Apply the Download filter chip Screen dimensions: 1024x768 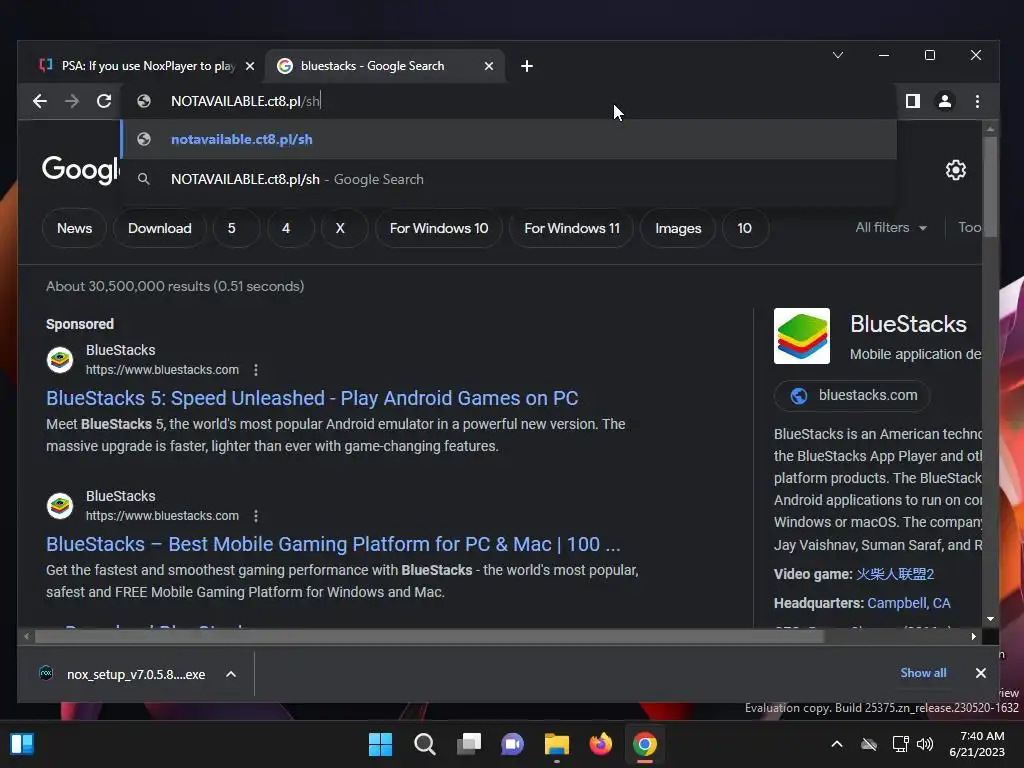159,228
